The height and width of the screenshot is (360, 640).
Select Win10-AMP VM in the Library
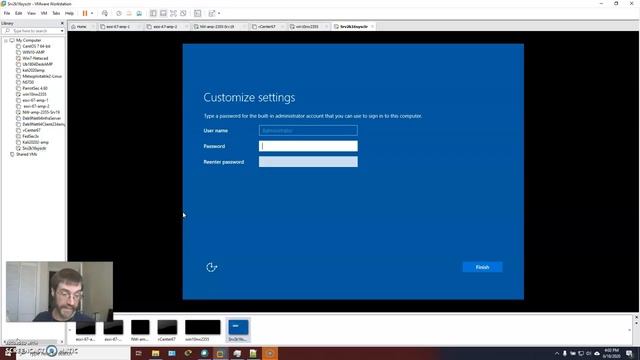click(33, 52)
